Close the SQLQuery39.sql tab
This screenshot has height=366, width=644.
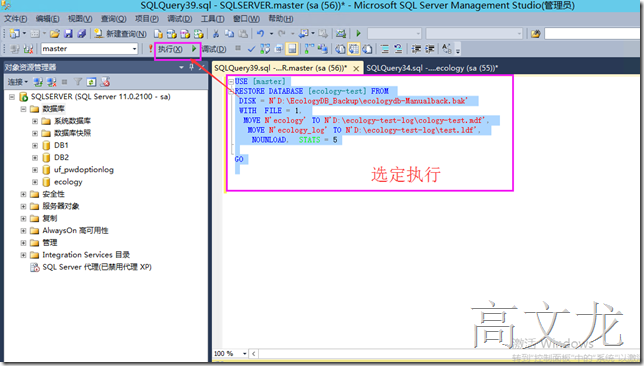356,69
